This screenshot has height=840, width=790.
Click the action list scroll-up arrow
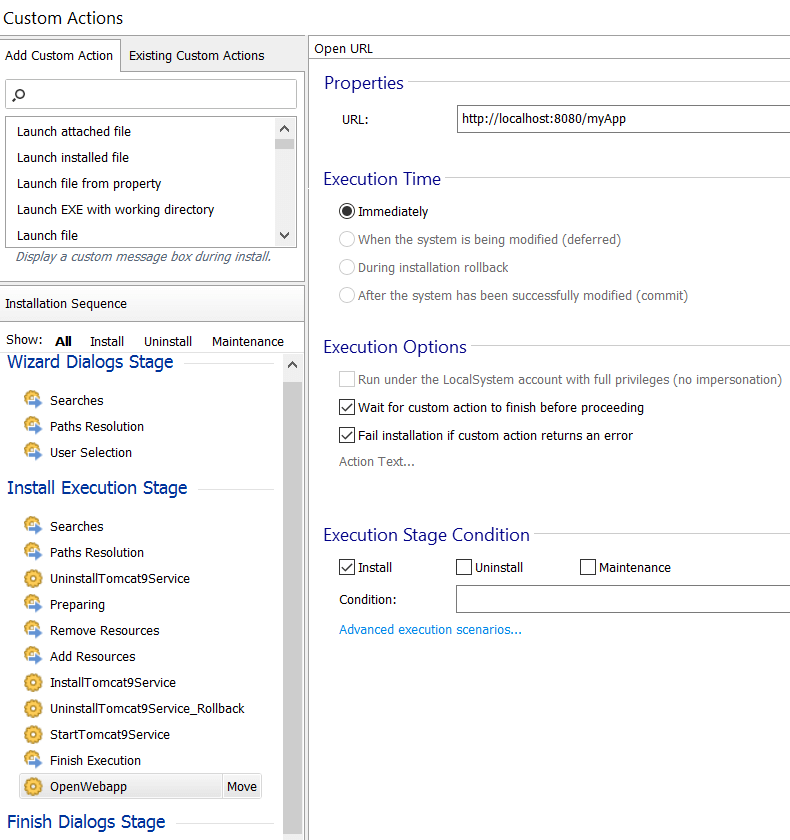[284, 129]
